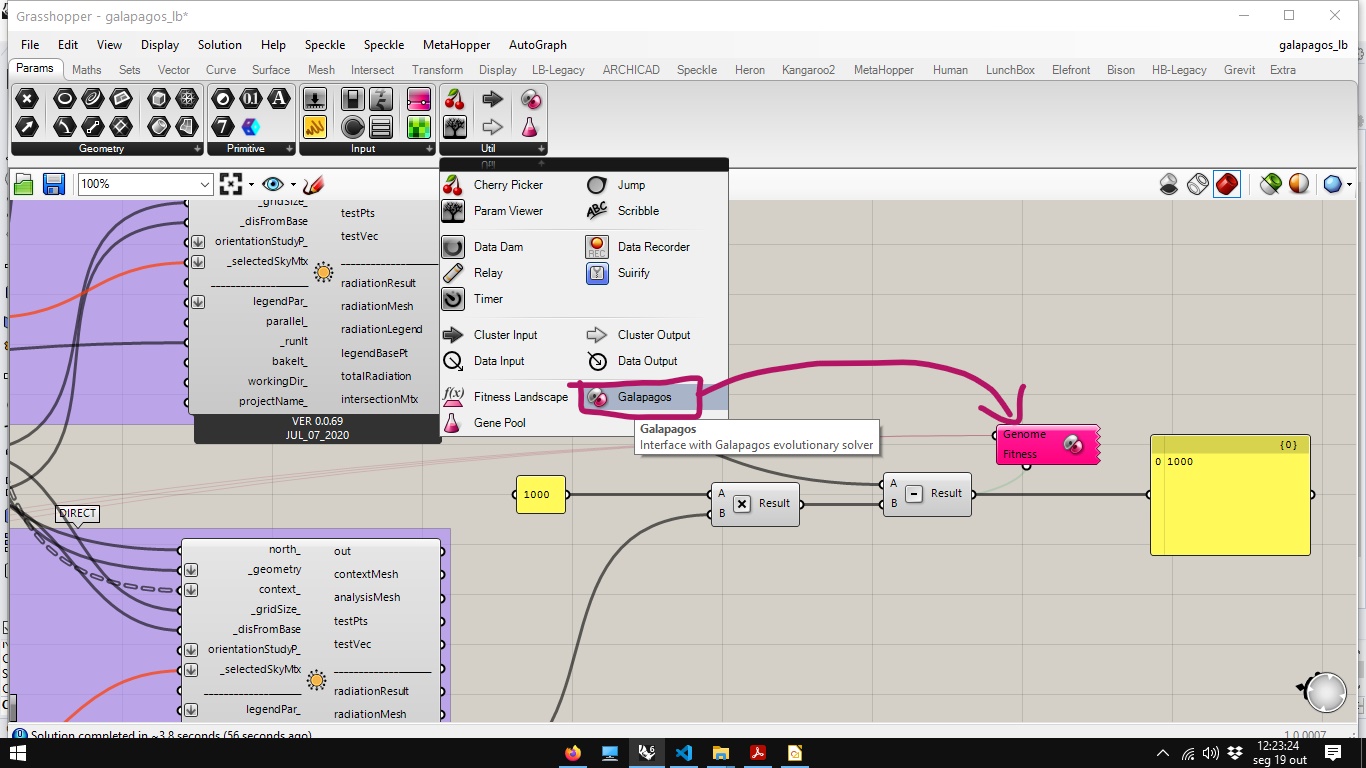Click the document preview color sphere icon

coord(1299,184)
